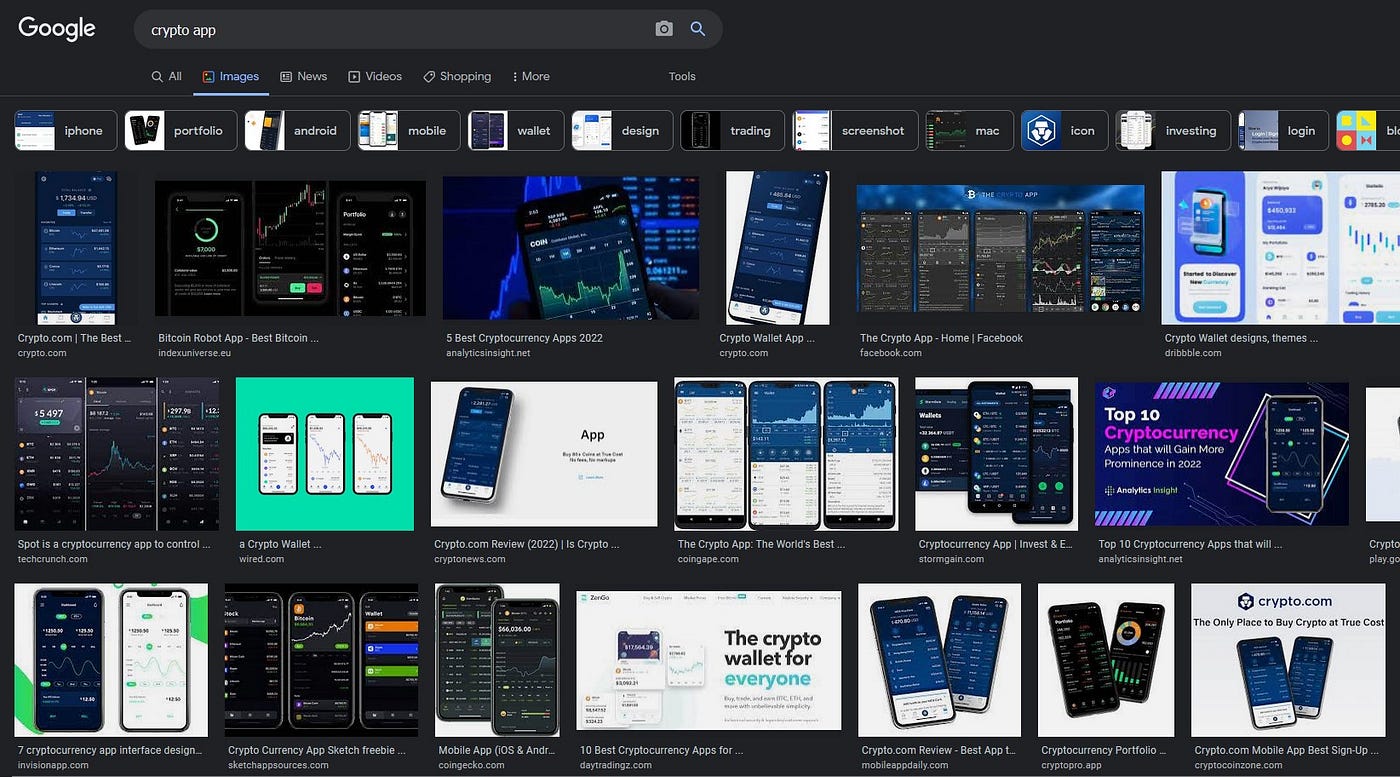Open the coingecko Mobile App image
This screenshot has height=777, width=1400.
497,660
